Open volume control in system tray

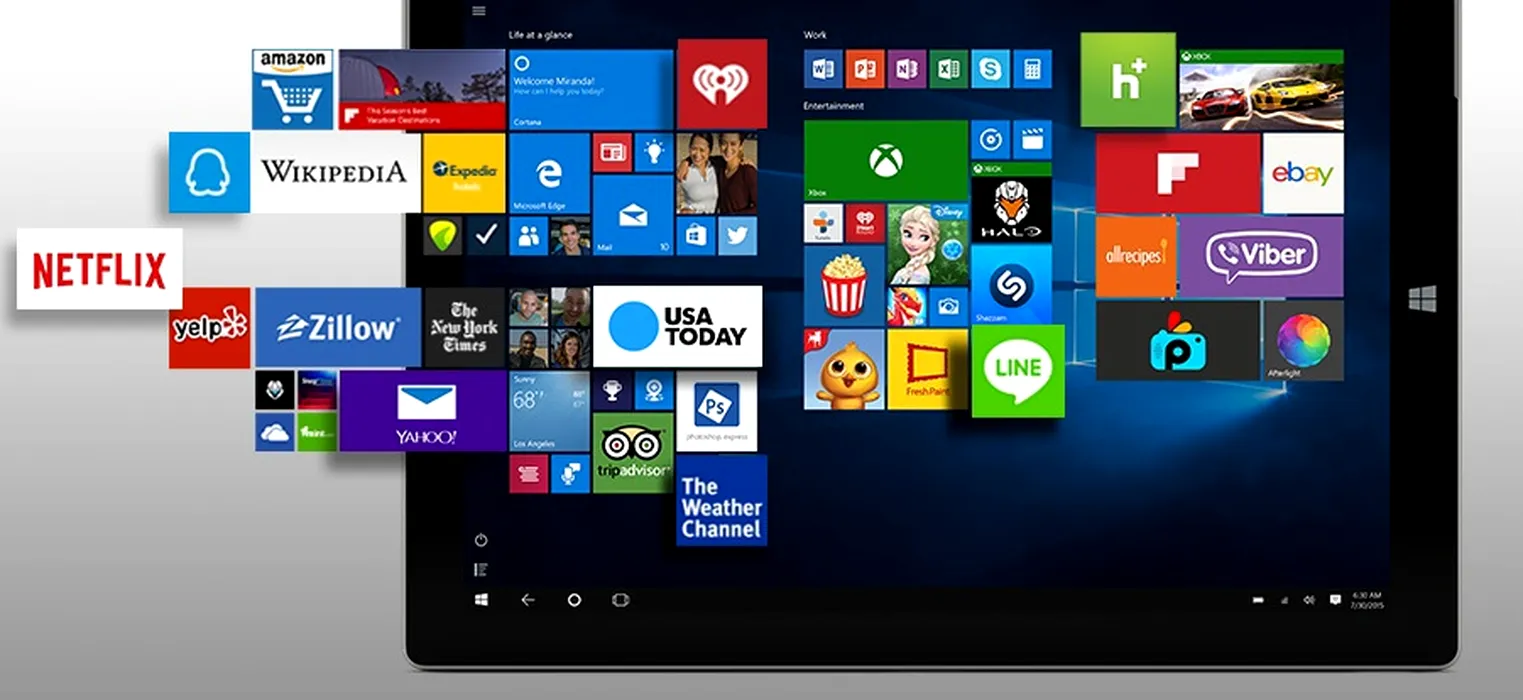click(x=1309, y=600)
